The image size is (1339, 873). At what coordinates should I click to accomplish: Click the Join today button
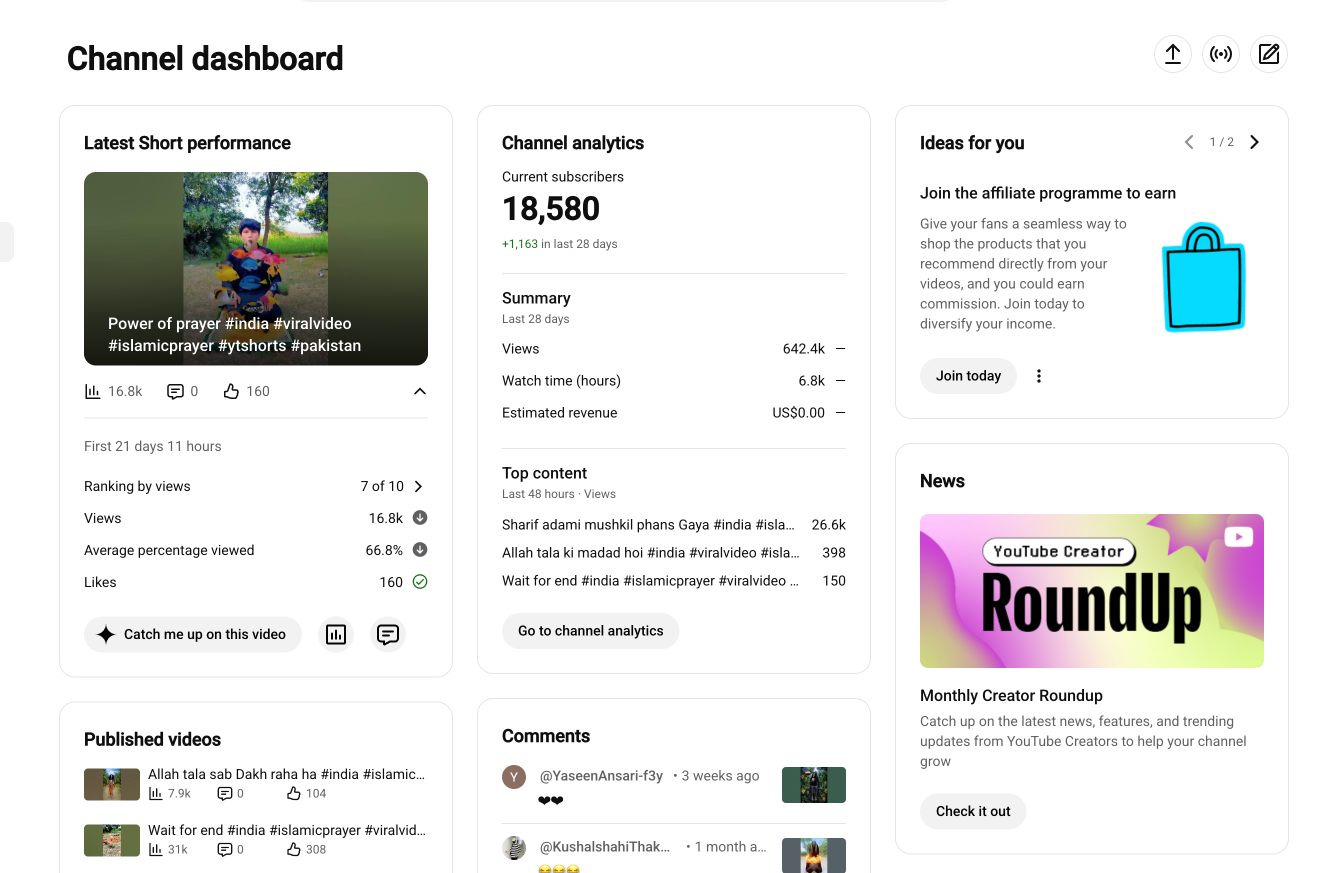(968, 376)
